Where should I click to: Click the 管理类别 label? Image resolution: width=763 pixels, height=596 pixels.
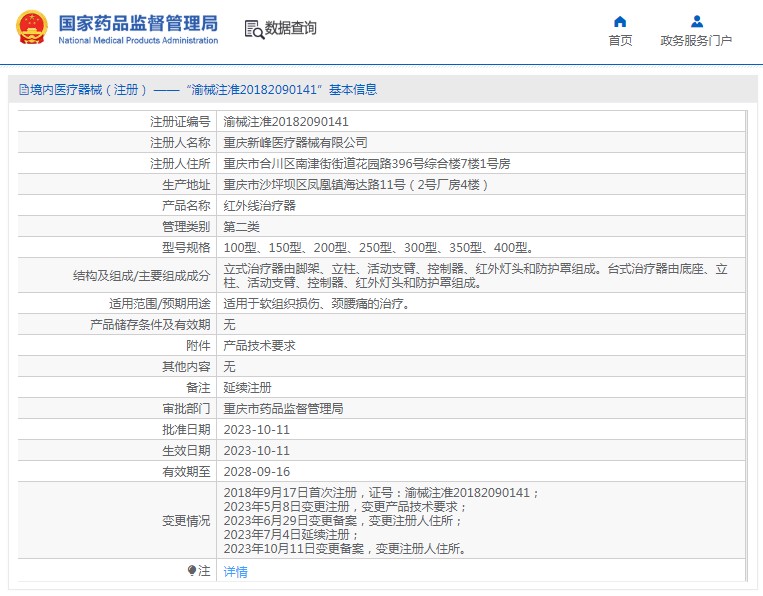click(x=186, y=227)
